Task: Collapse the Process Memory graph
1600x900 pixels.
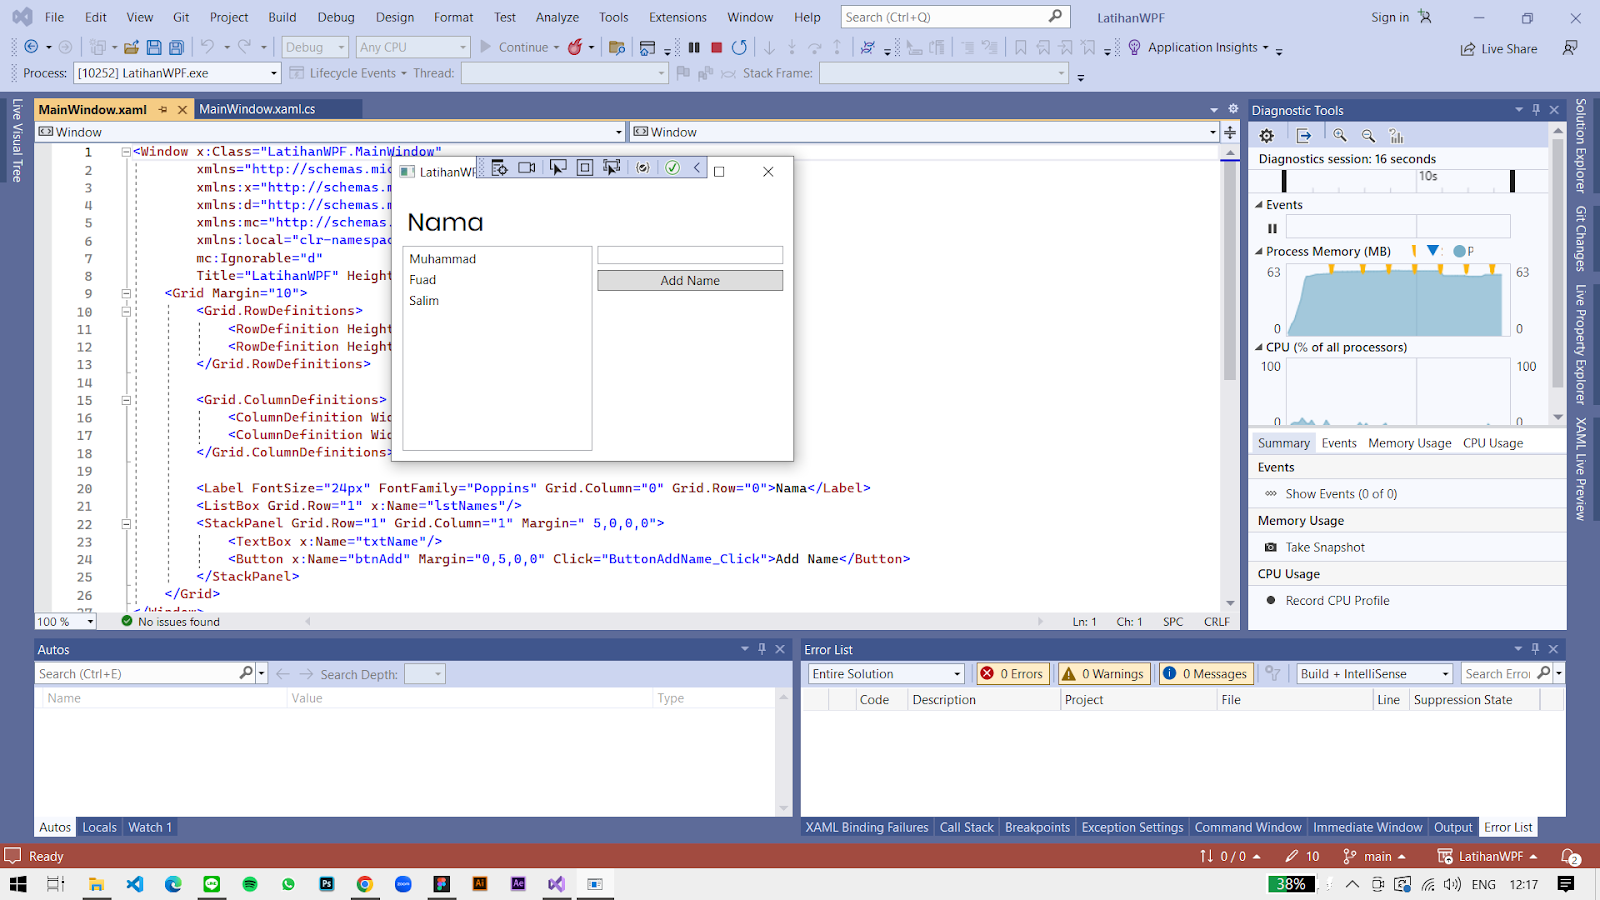Action: point(1260,252)
